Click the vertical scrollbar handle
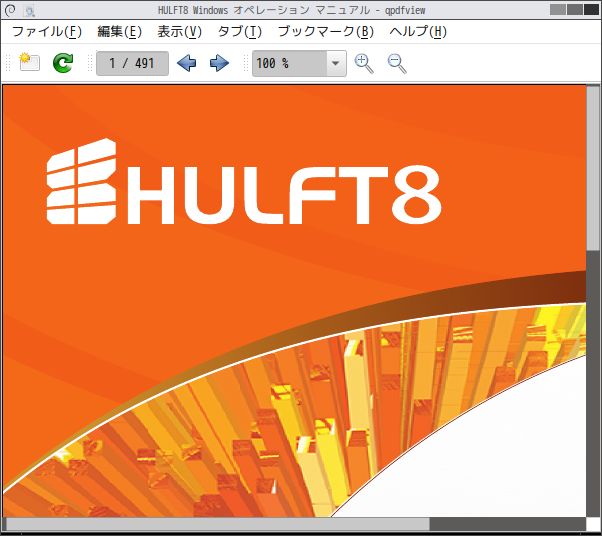 pos(593,168)
